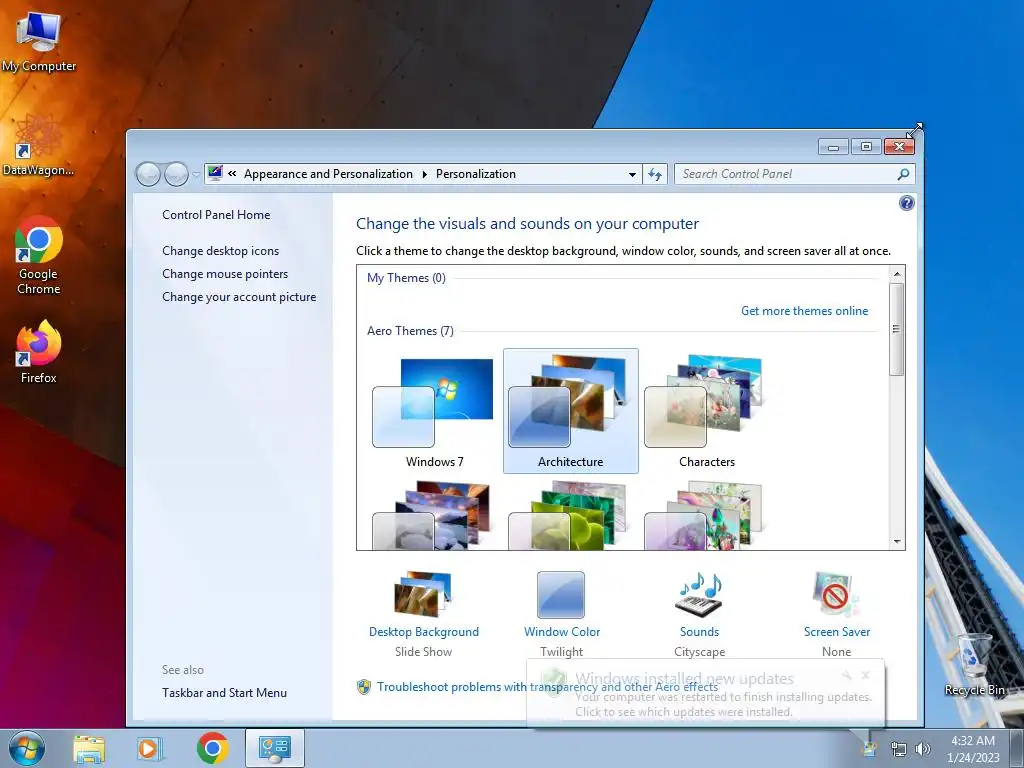
Task: Minimize the Personalization window
Action: coord(833,147)
